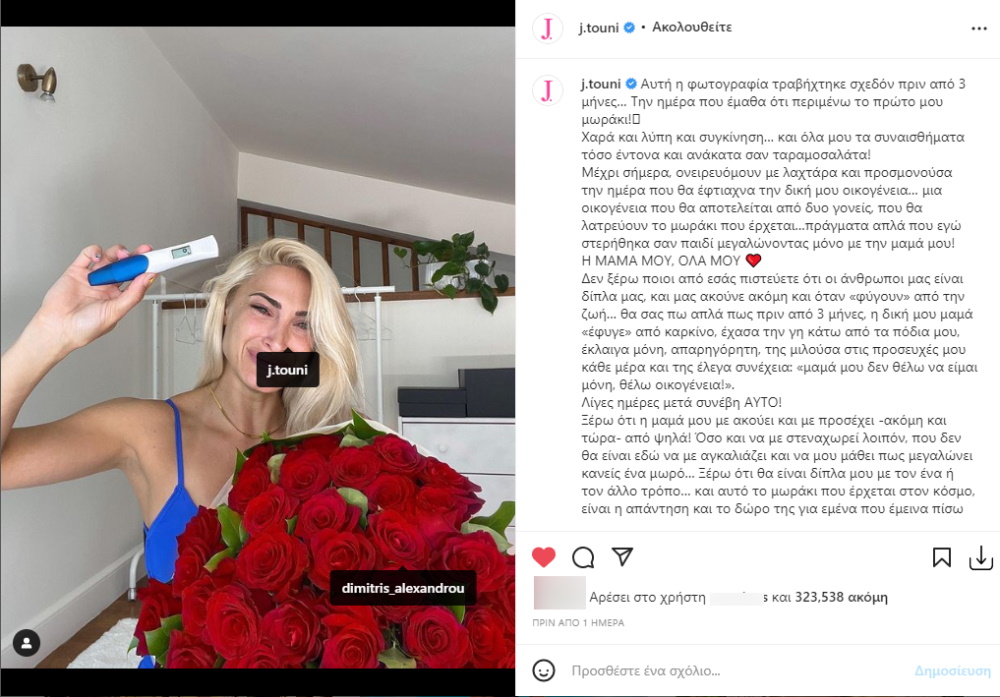
Task: Unlike the post via red heart icon
Action: click(x=543, y=557)
